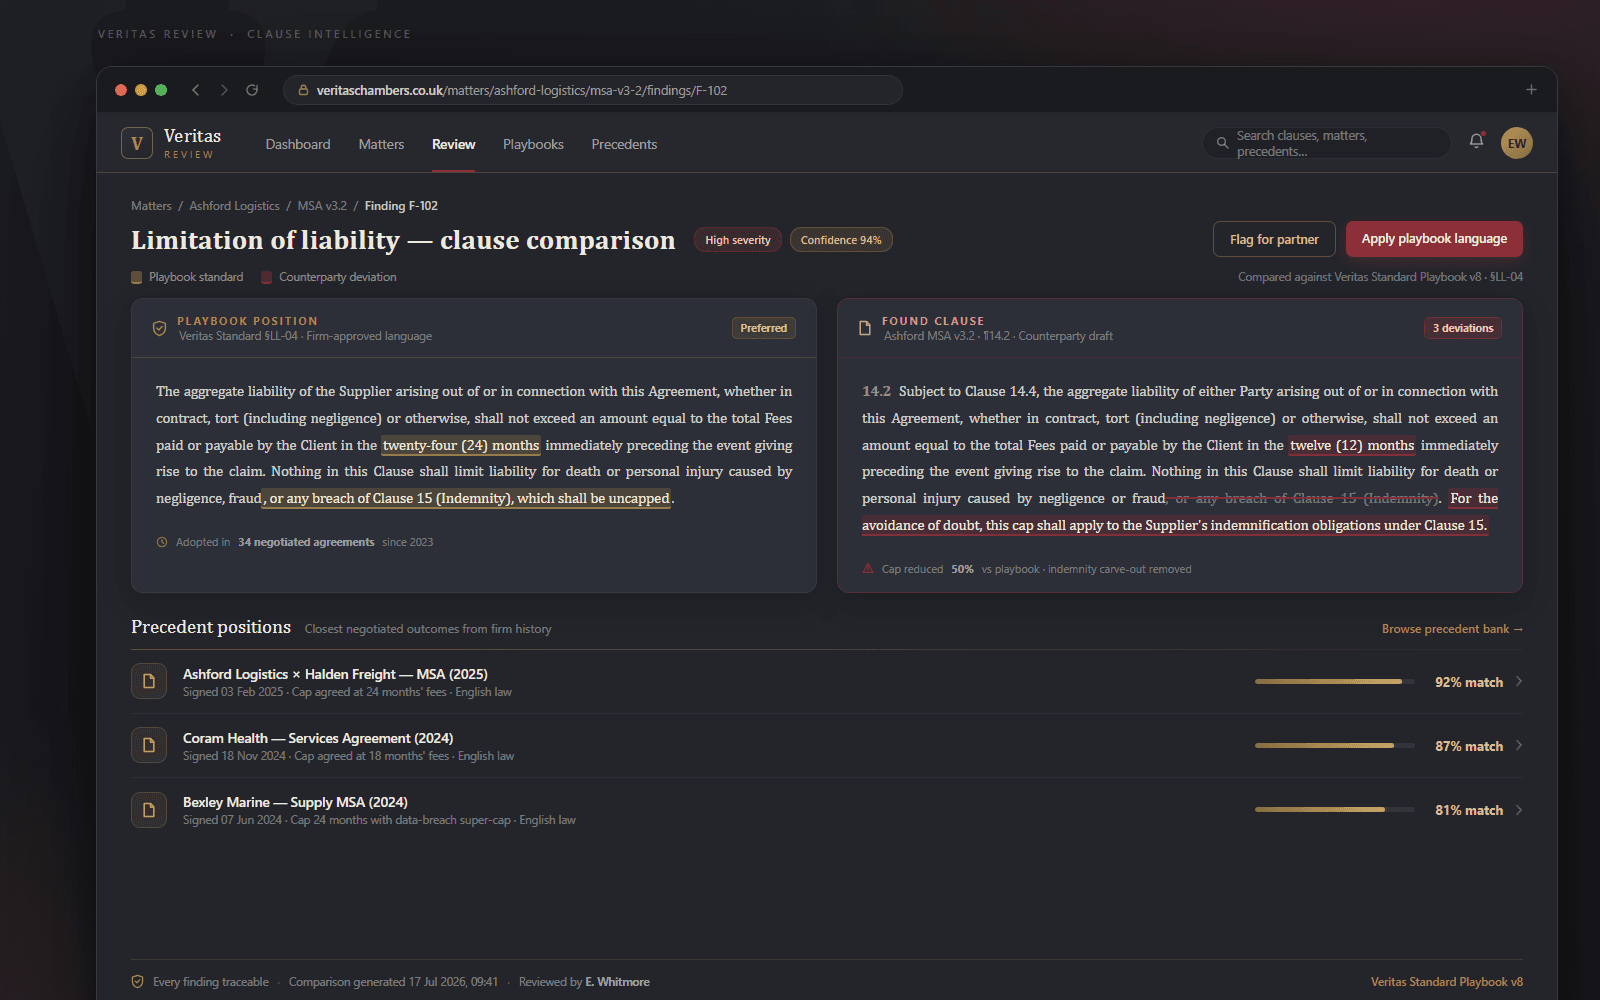This screenshot has width=1600, height=1000.
Task: Go to Ashford Logistics breadcrumb
Action: point(234,206)
